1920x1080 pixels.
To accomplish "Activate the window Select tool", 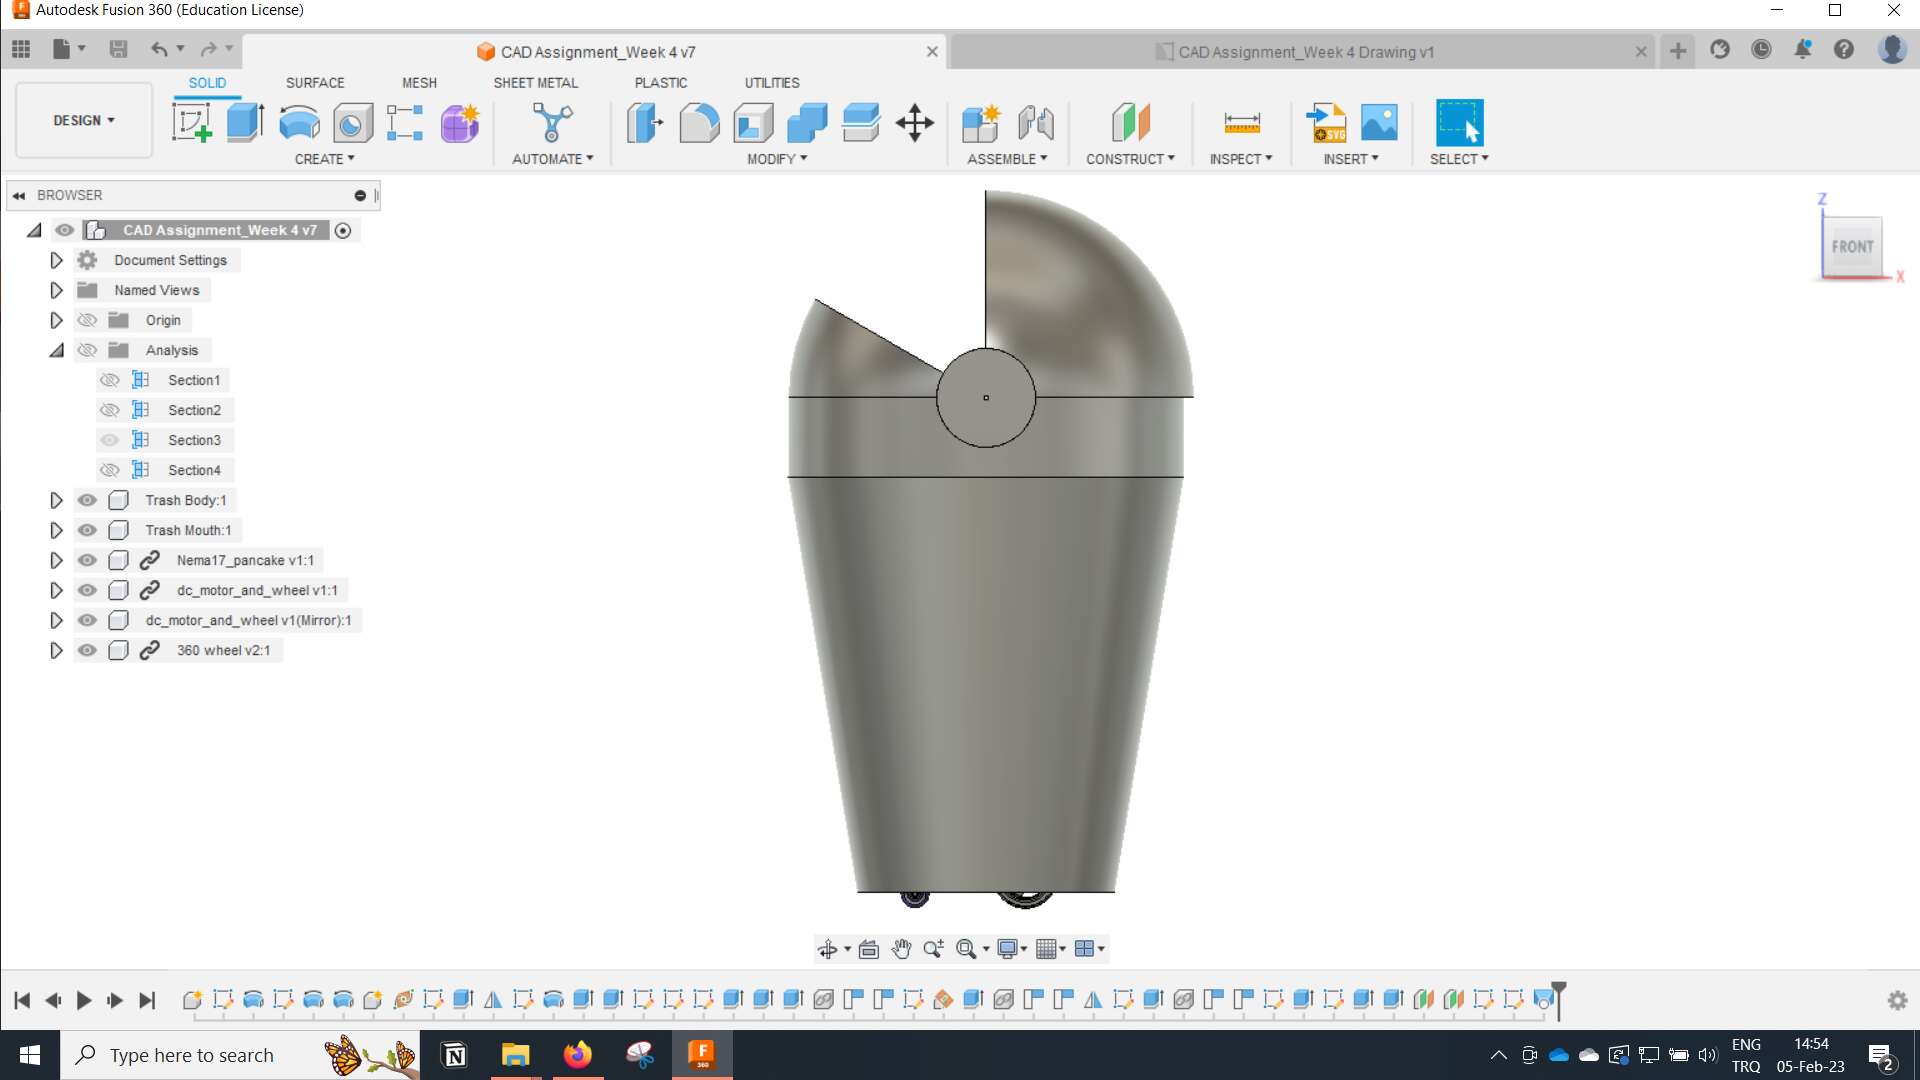I will (x=1459, y=123).
